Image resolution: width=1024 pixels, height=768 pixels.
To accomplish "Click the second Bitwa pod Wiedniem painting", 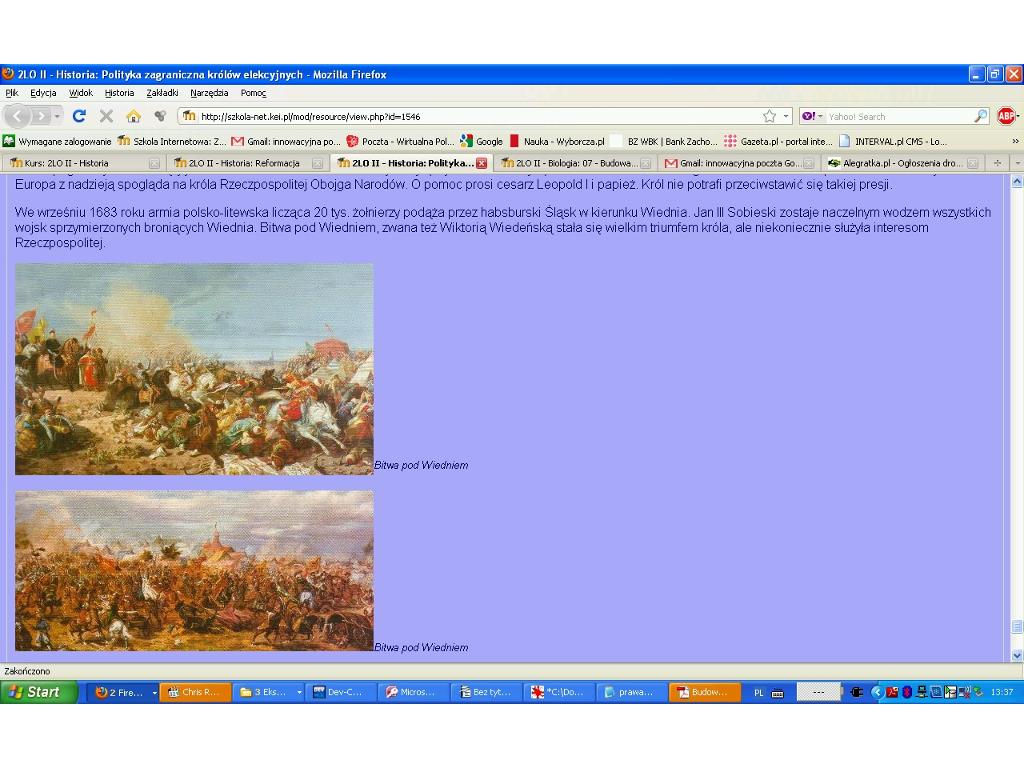I will [195, 571].
